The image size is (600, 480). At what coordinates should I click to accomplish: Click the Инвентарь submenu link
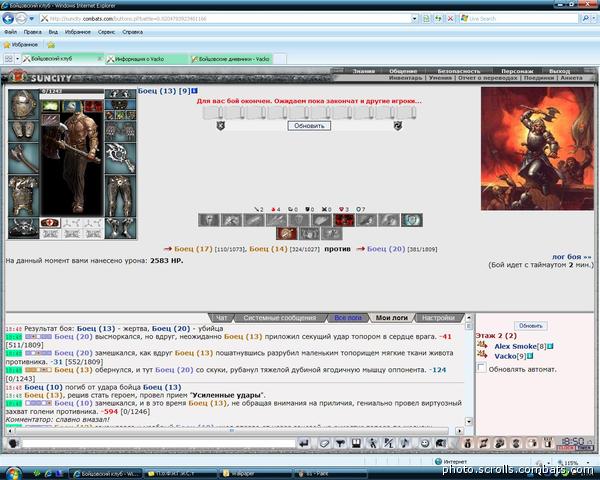405,78
